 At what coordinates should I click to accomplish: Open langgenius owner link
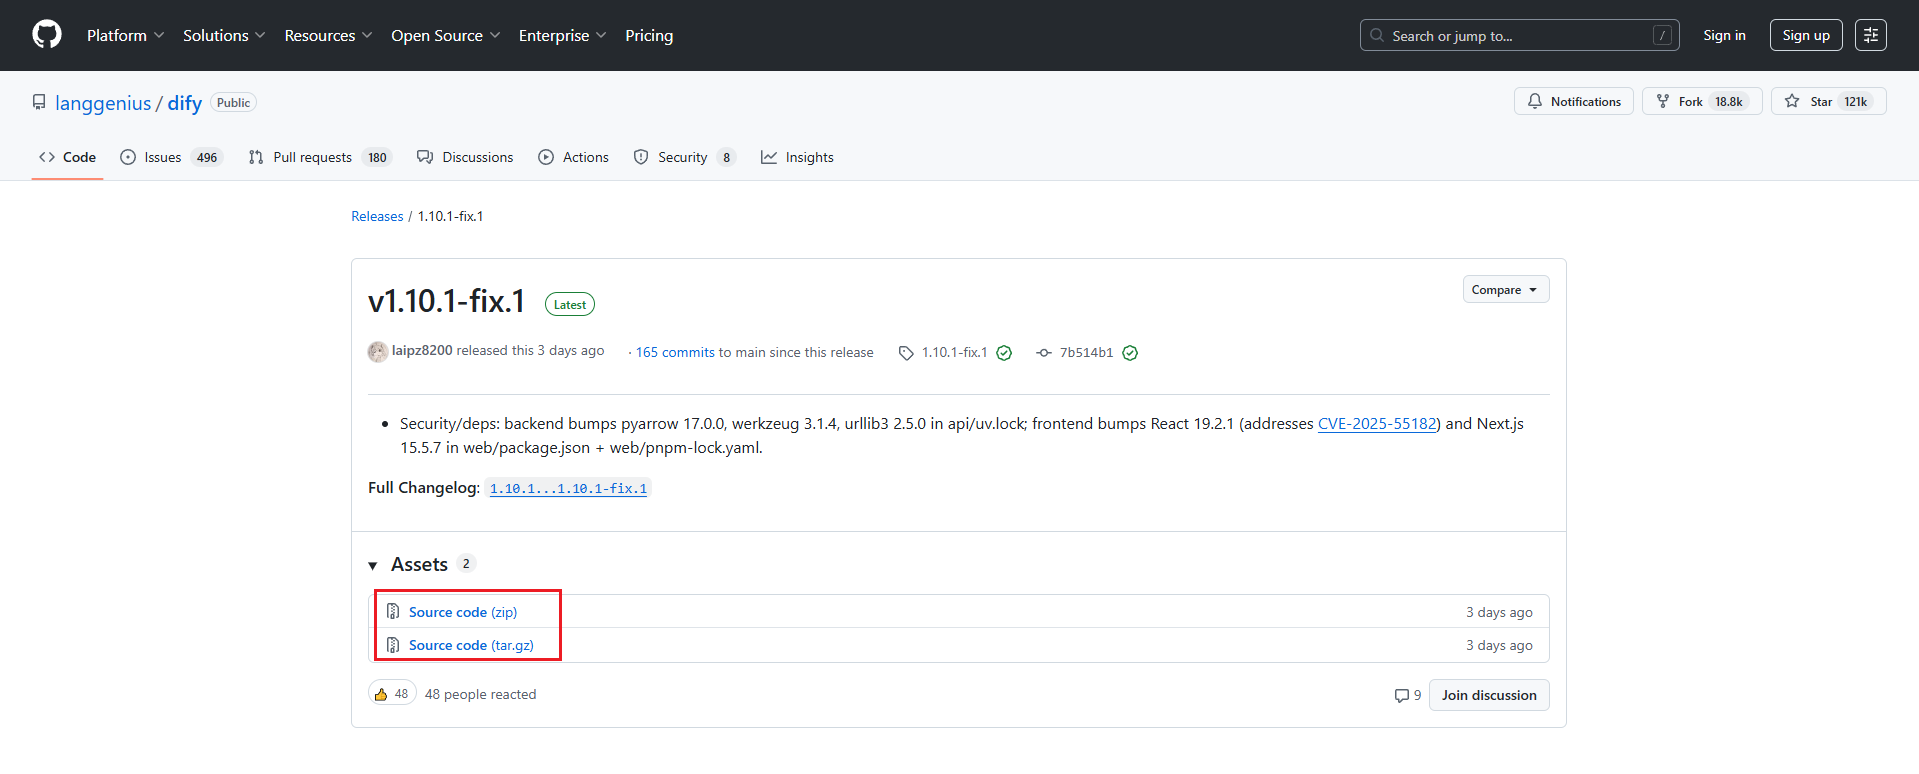click(103, 103)
